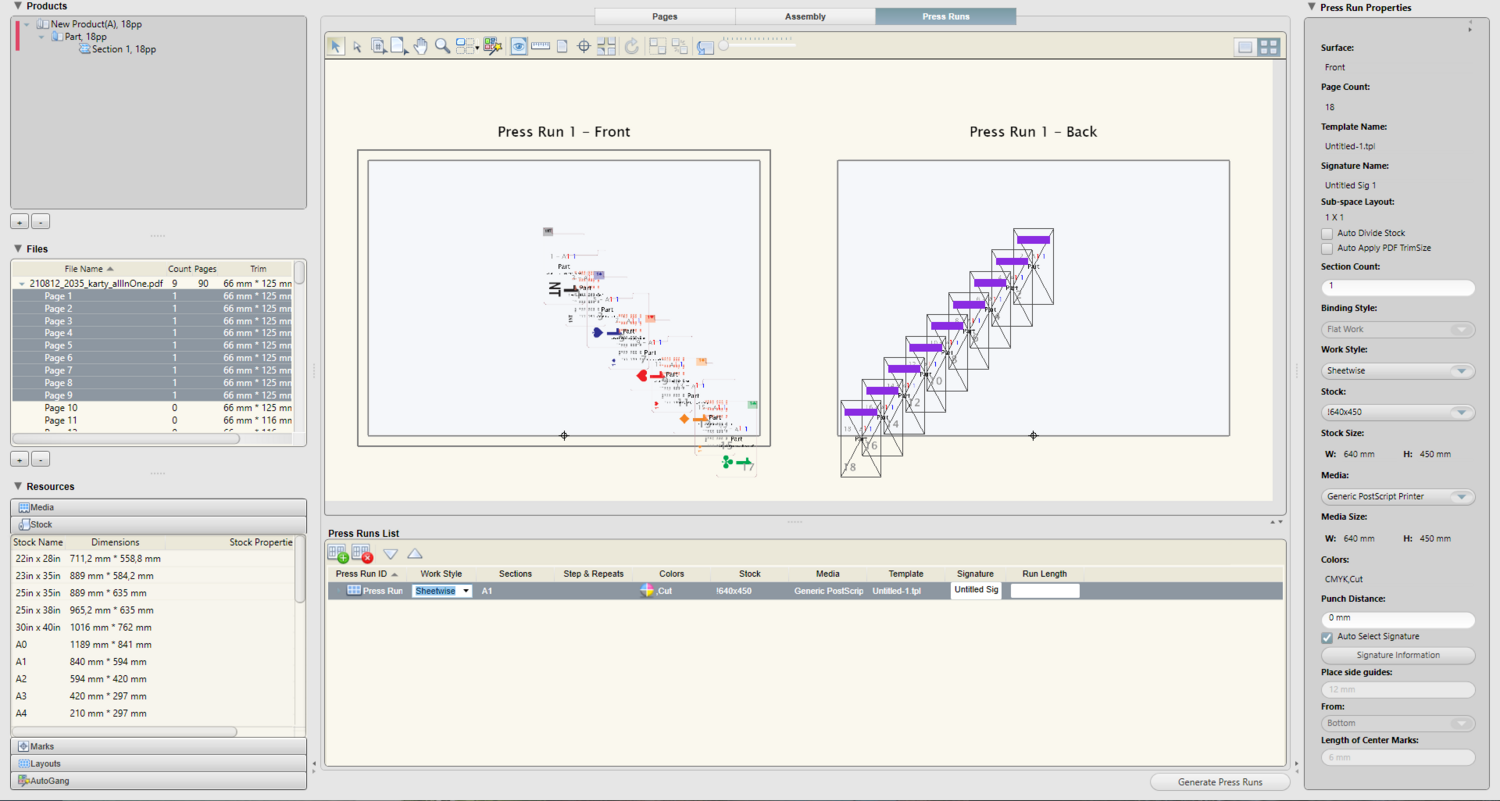
Task: Click the ungroup objects icon
Action: click(679, 46)
